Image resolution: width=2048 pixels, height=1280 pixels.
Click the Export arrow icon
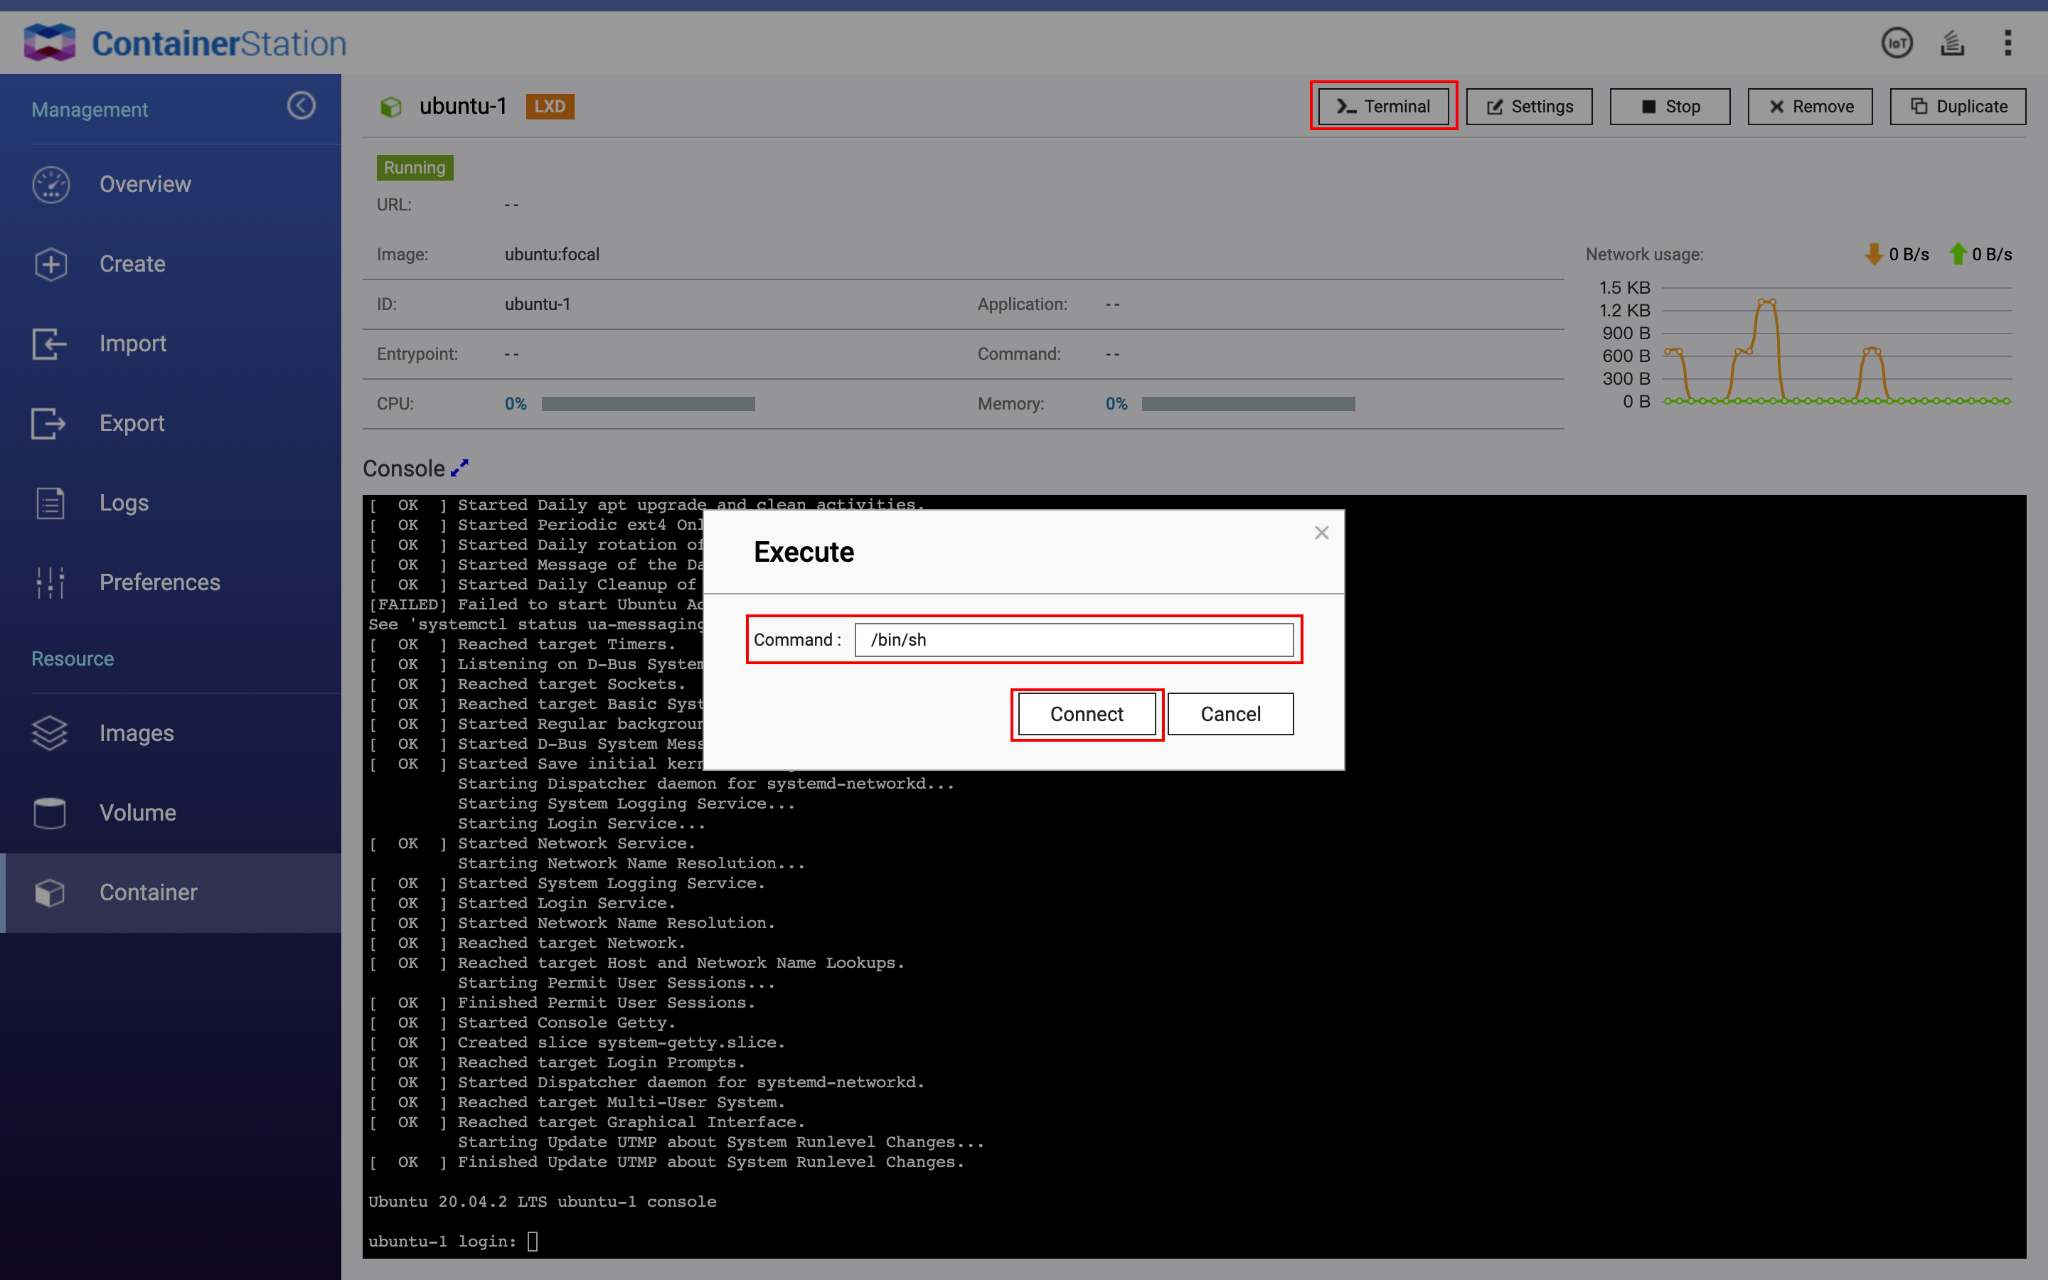click(49, 423)
